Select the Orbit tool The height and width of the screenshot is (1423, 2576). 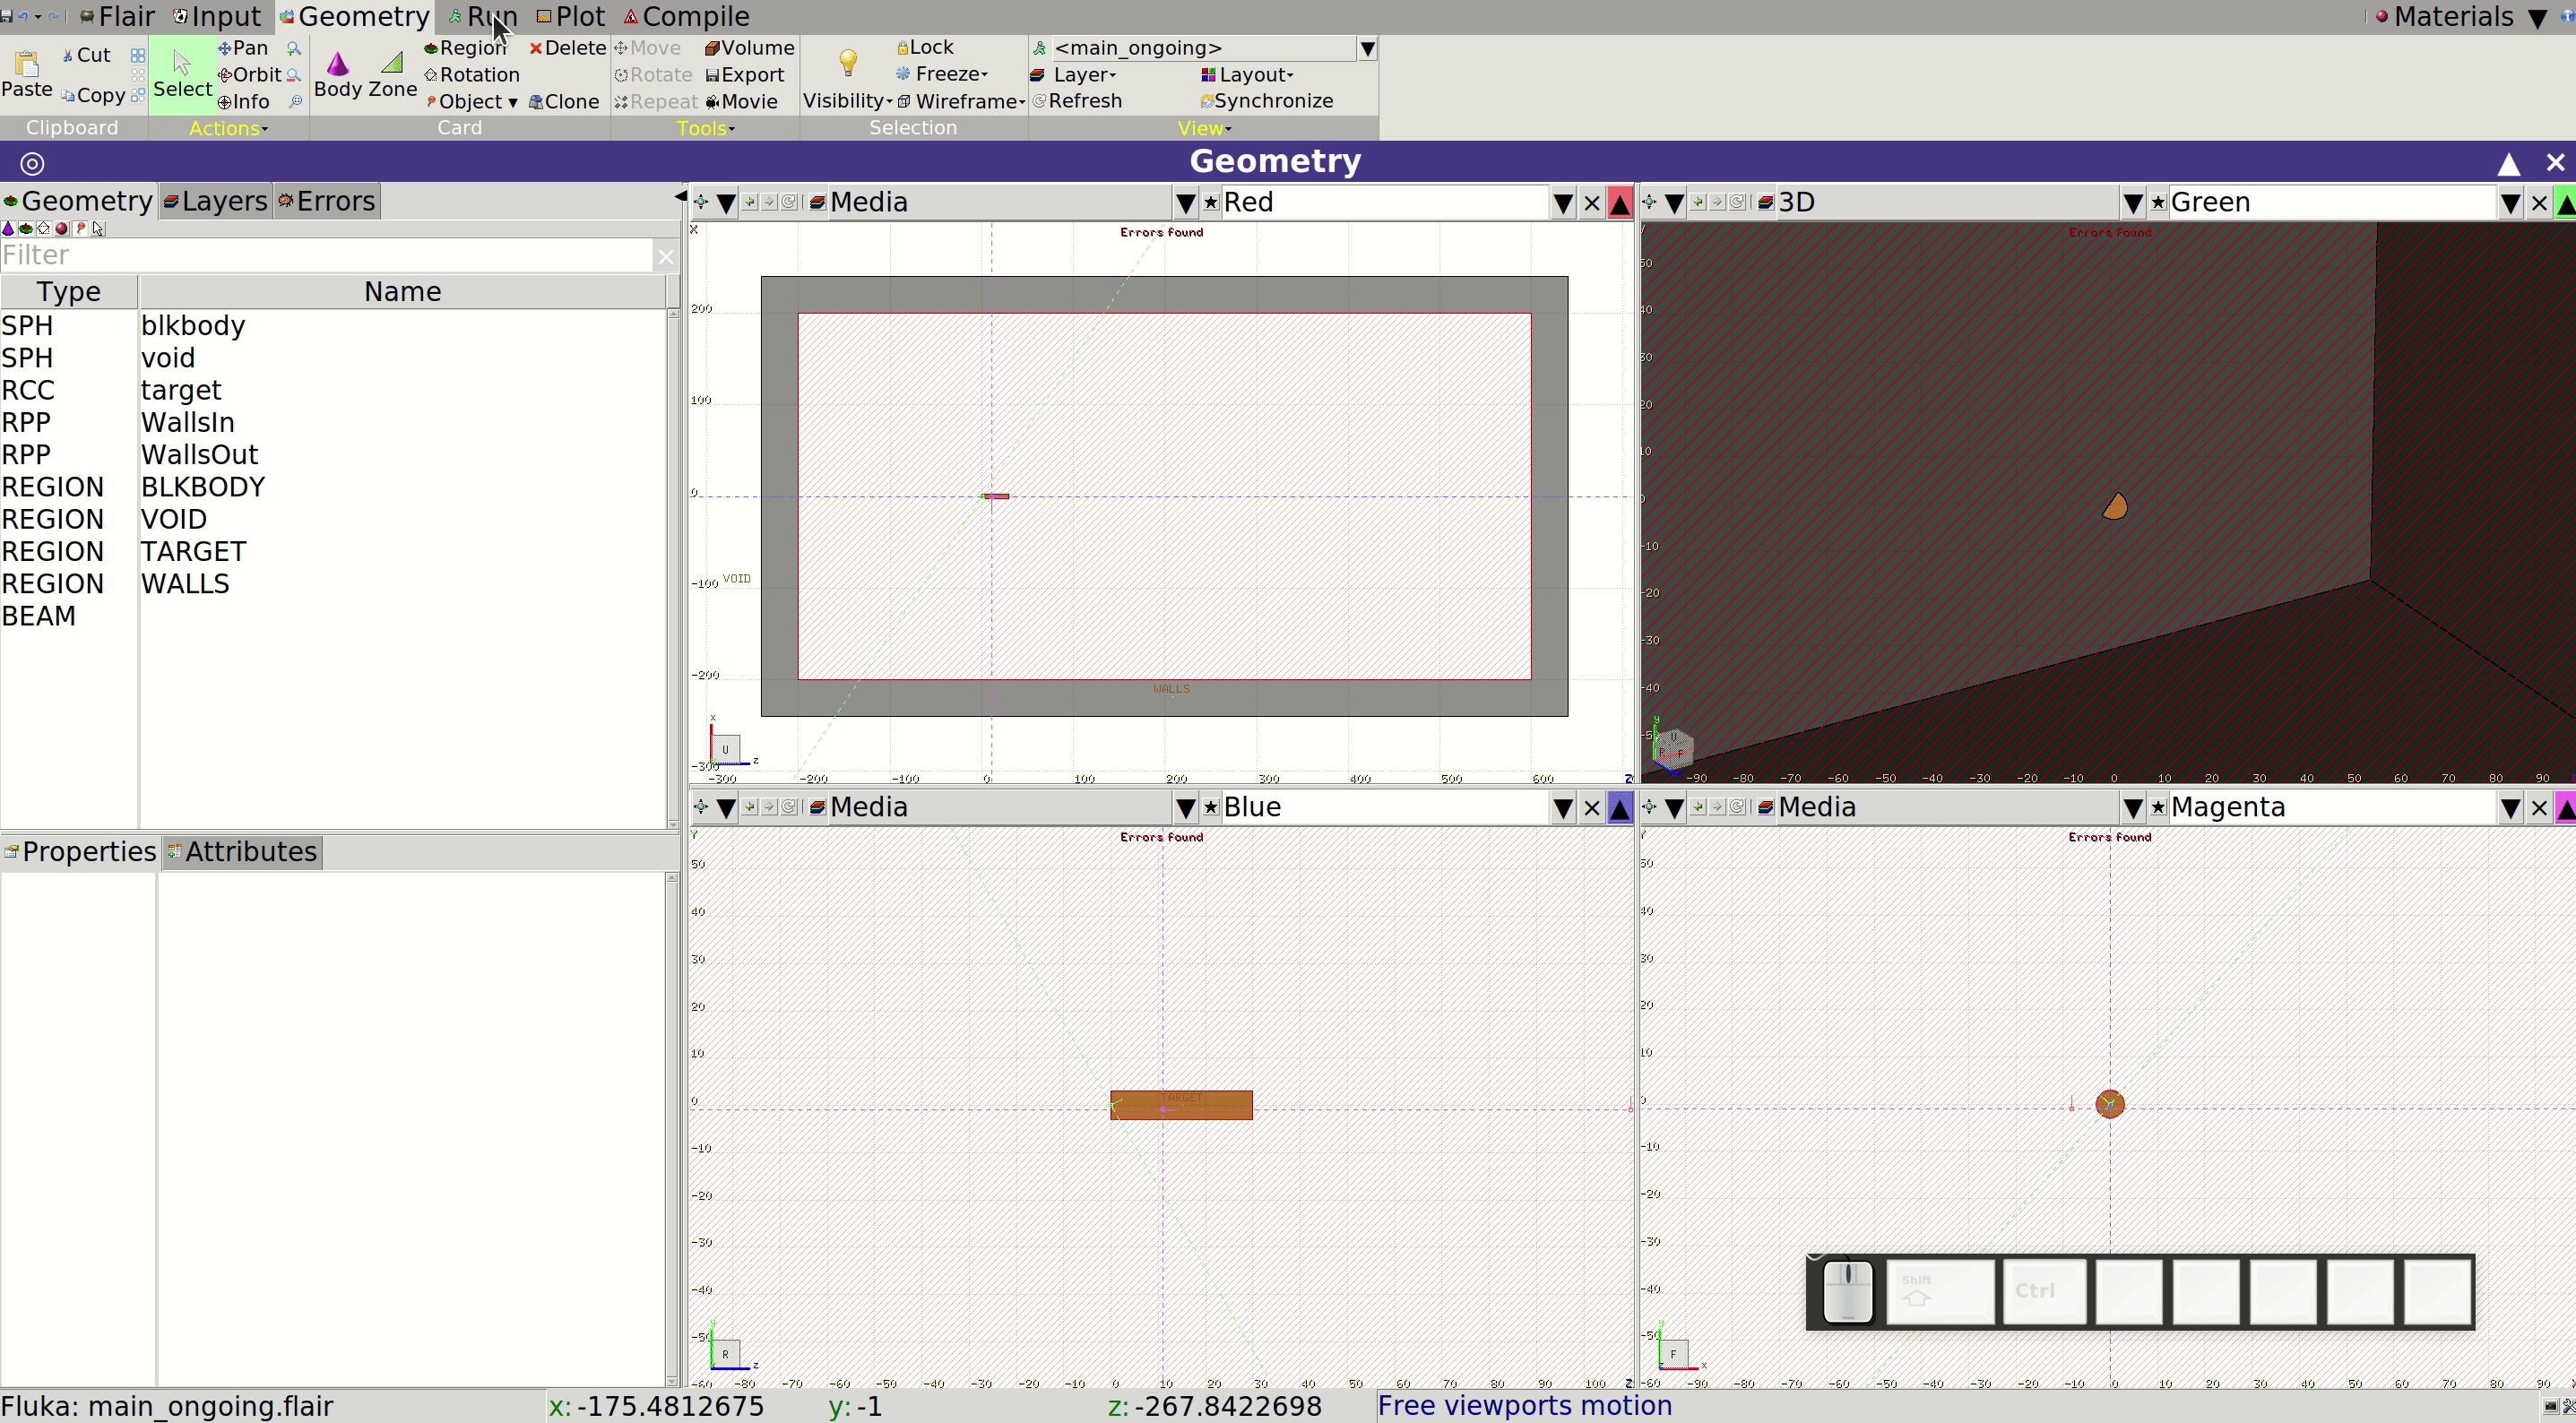[250, 75]
